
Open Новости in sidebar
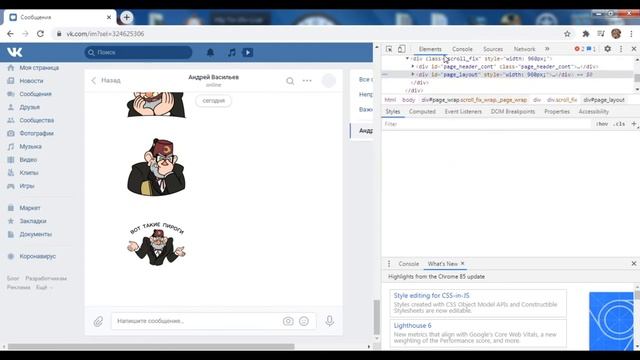(x=31, y=81)
